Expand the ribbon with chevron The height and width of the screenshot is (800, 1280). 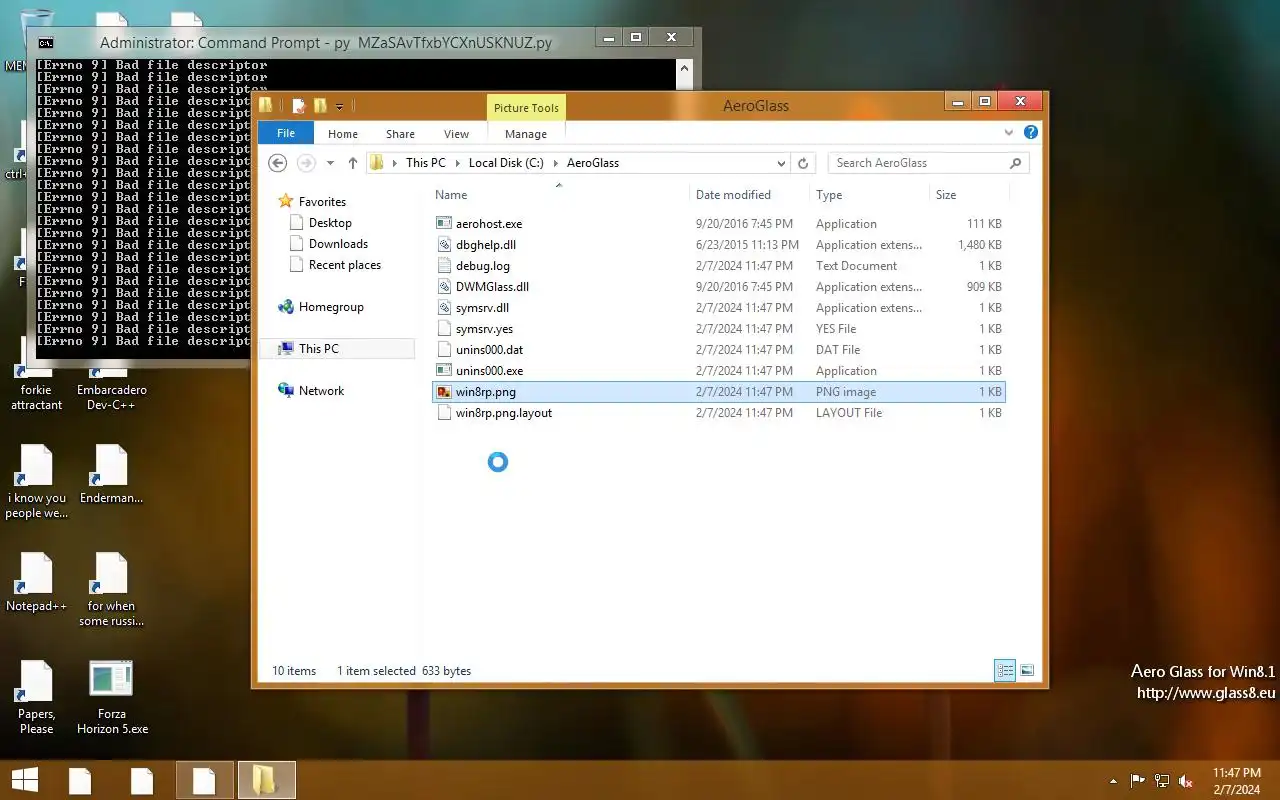[x=1009, y=132]
